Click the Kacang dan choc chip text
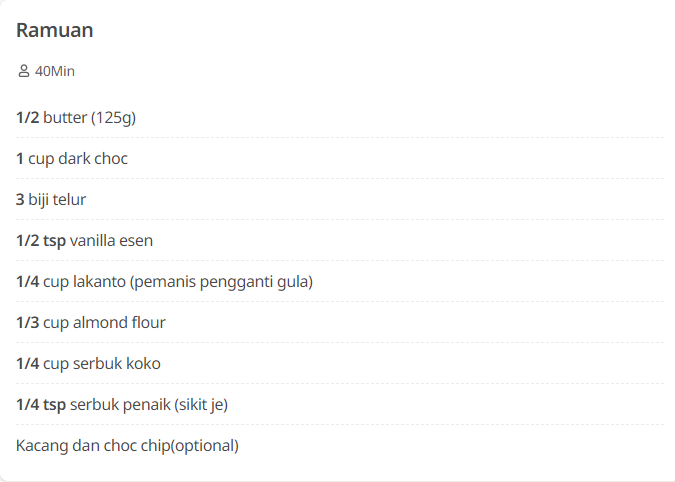This screenshot has width=675, height=482. pyautogui.click(x=92, y=446)
